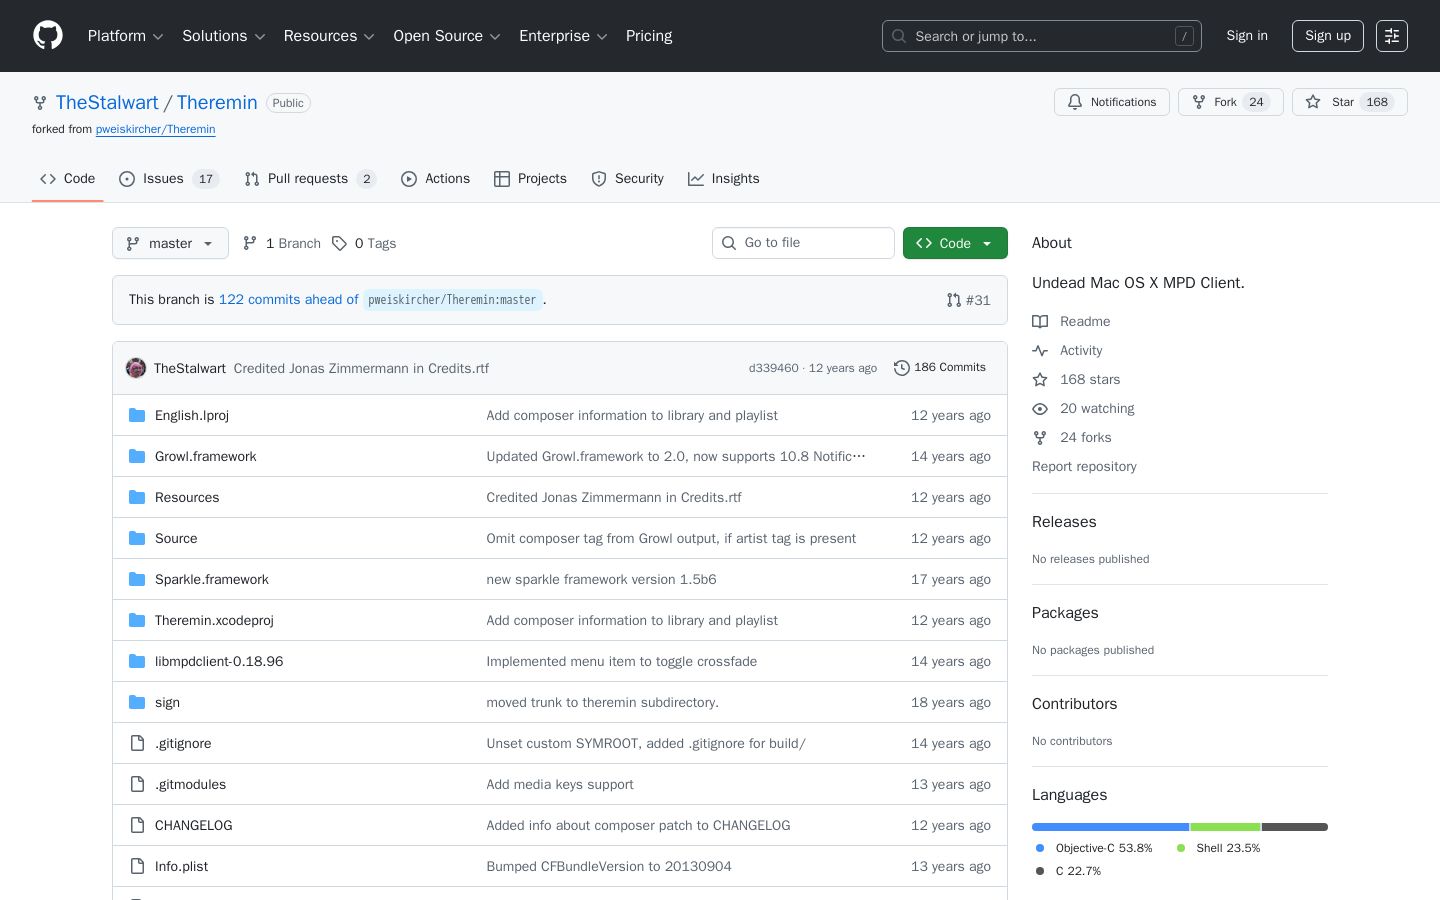Open the Pricing page
The width and height of the screenshot is (1440, 900).
(649, 36)
